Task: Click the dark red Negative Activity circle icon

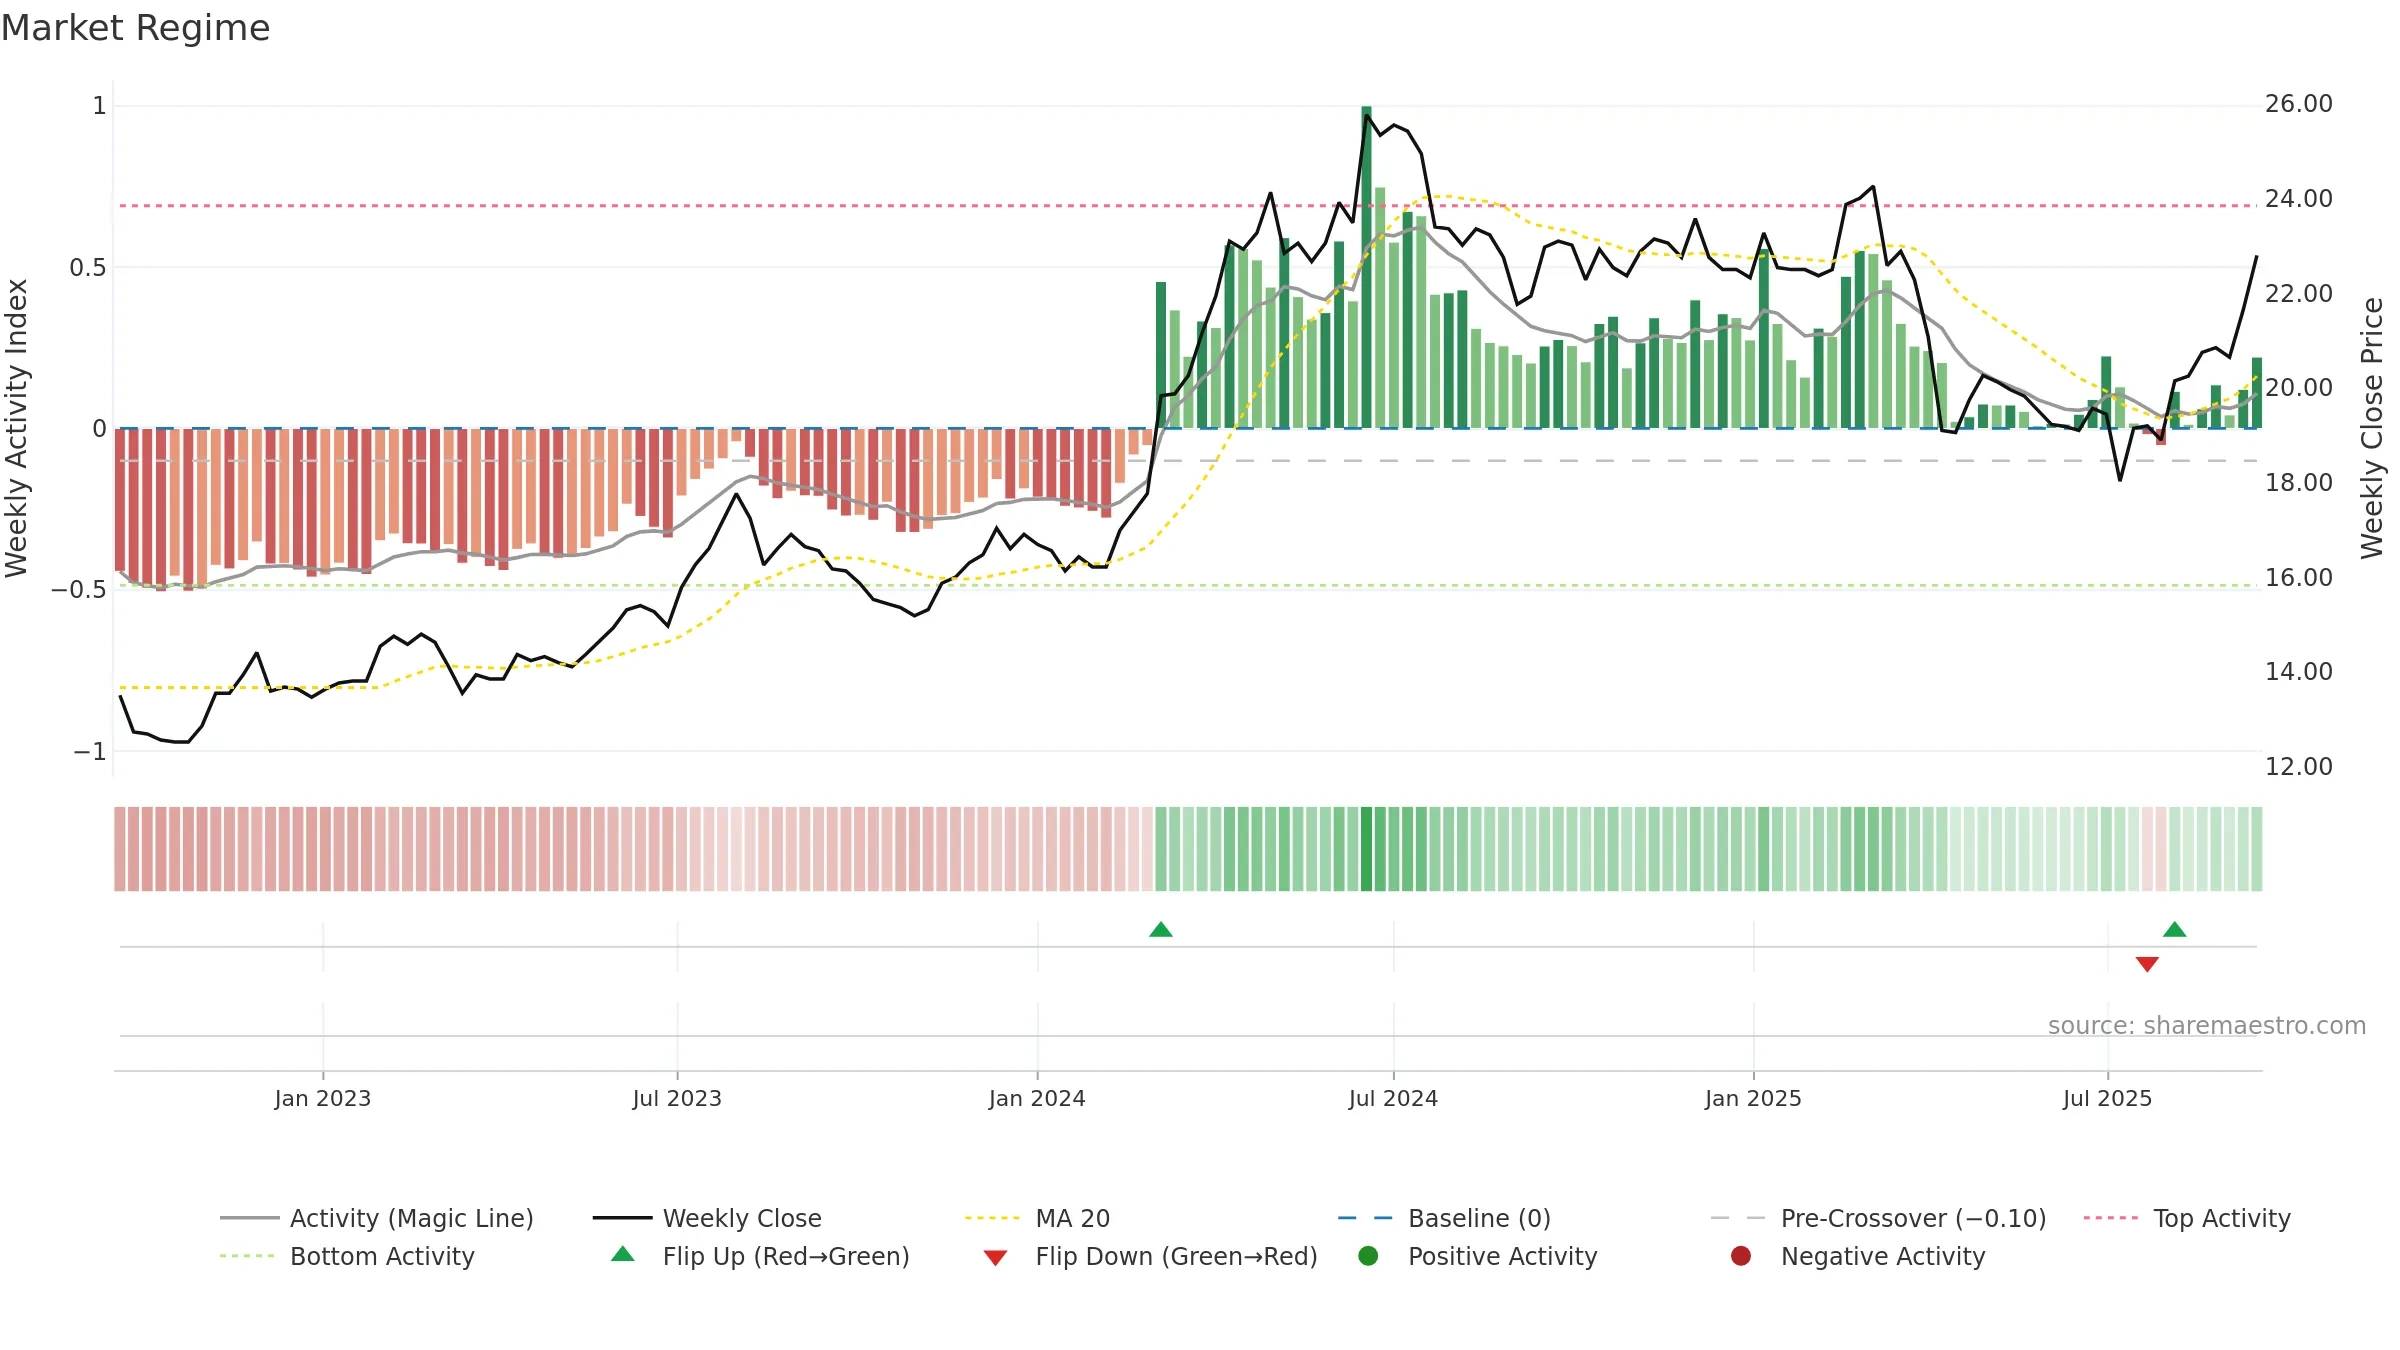Action: tap(1741, 1256)
